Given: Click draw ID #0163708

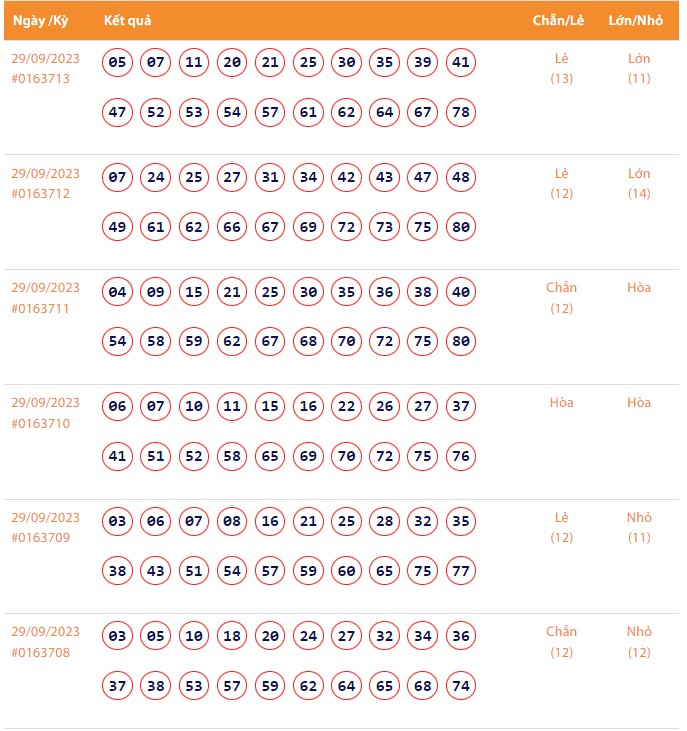Looking at the screenshot, I should coord(41,652).
